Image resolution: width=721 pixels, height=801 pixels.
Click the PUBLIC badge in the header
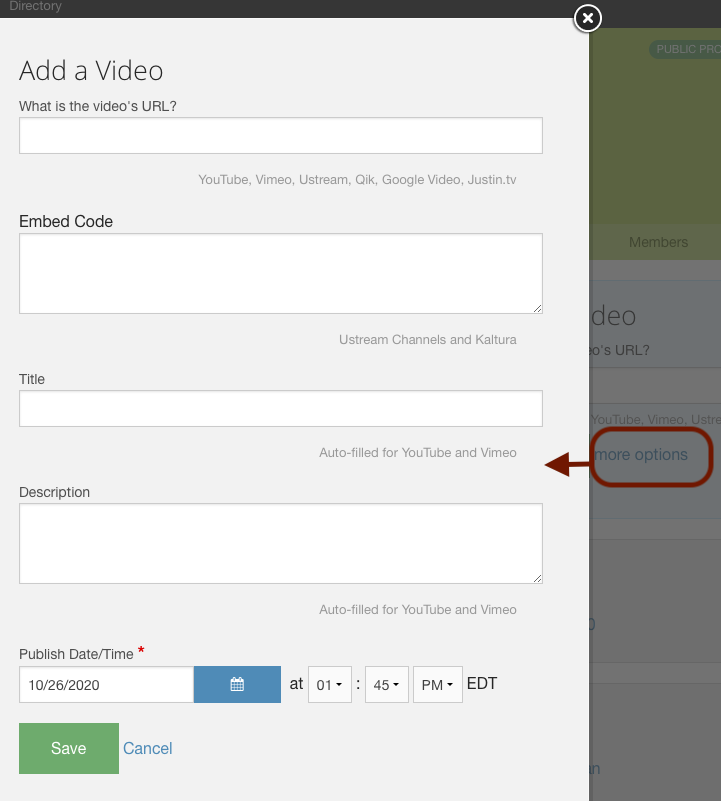685,49
